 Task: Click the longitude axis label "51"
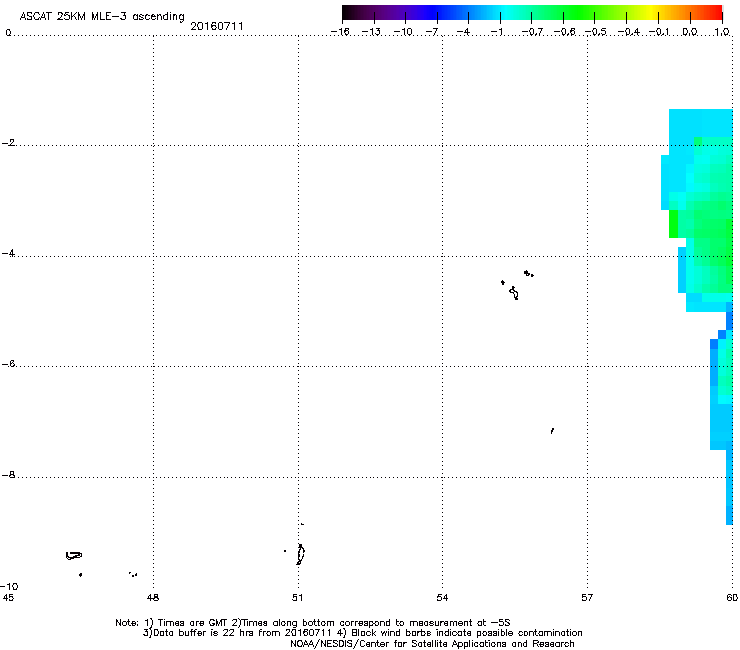297,598
